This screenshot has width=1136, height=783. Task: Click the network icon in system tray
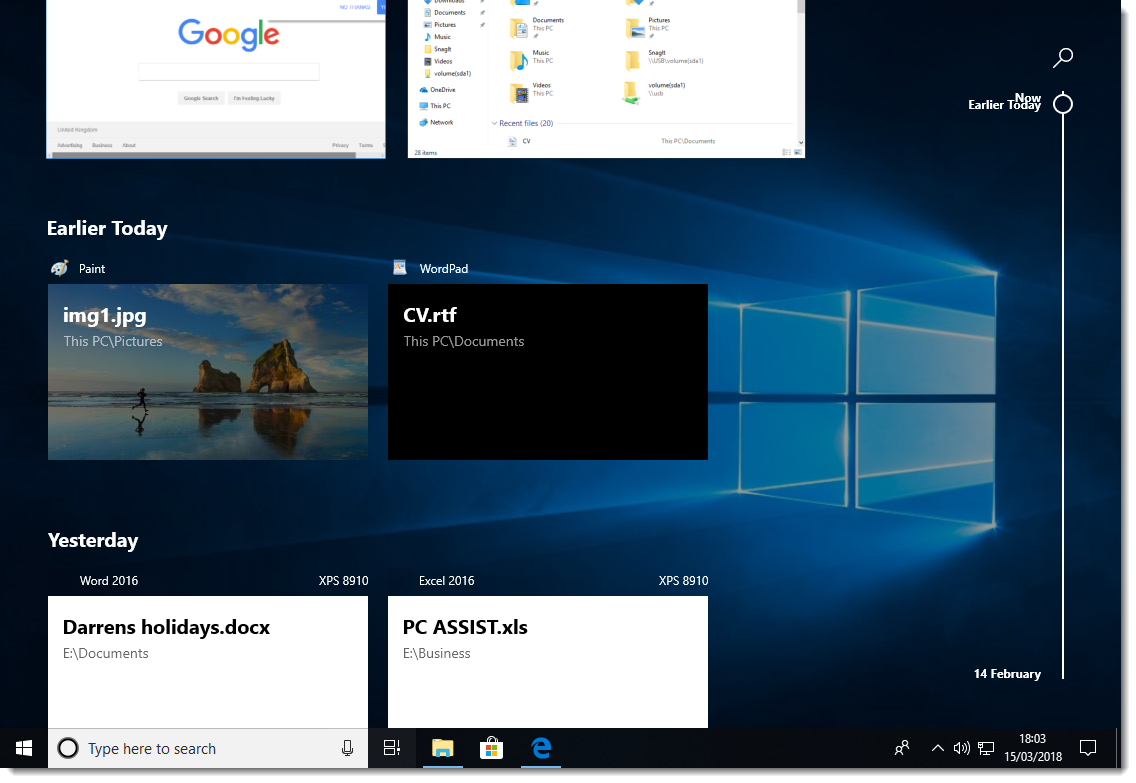click(985, 748)
